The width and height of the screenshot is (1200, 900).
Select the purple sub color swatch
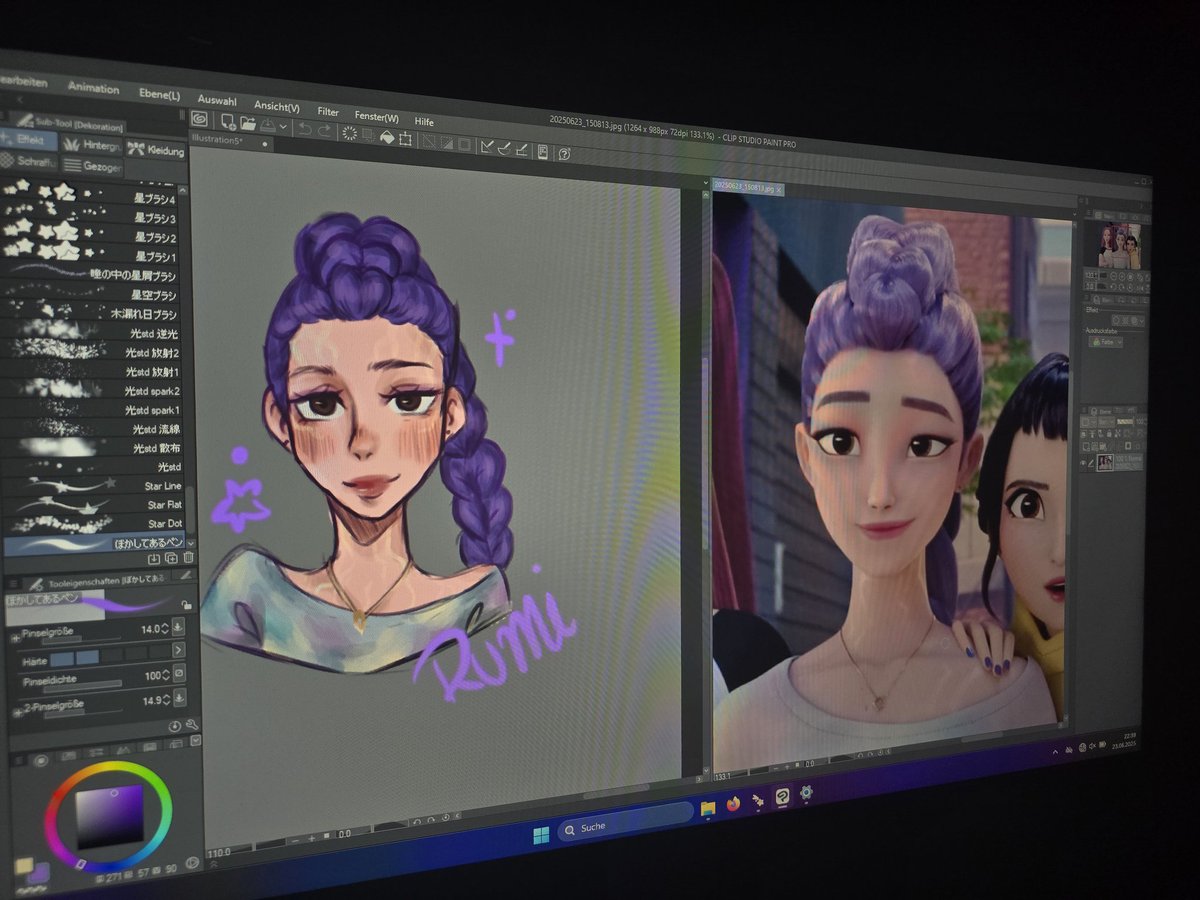point(38,875)
